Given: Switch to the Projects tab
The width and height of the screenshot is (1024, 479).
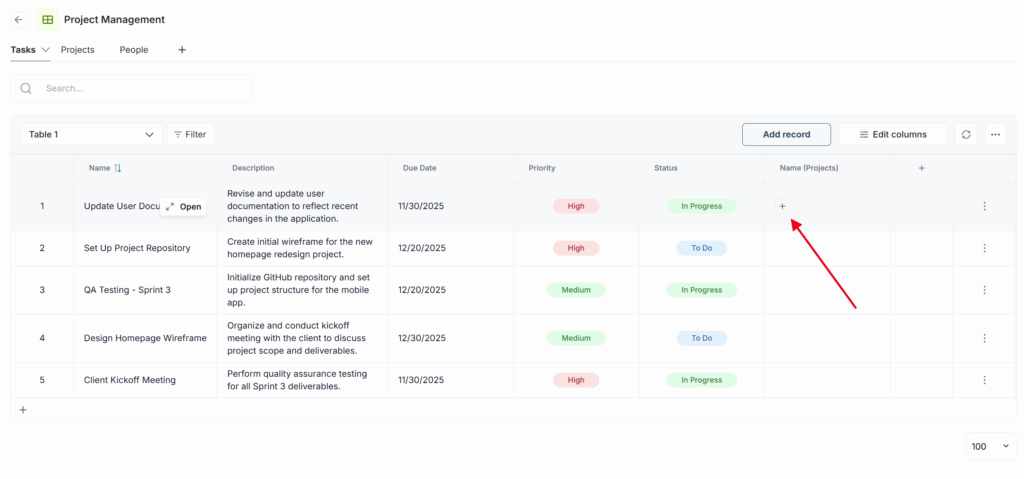Looking at the screenshot, I should [x=77, y=49].
